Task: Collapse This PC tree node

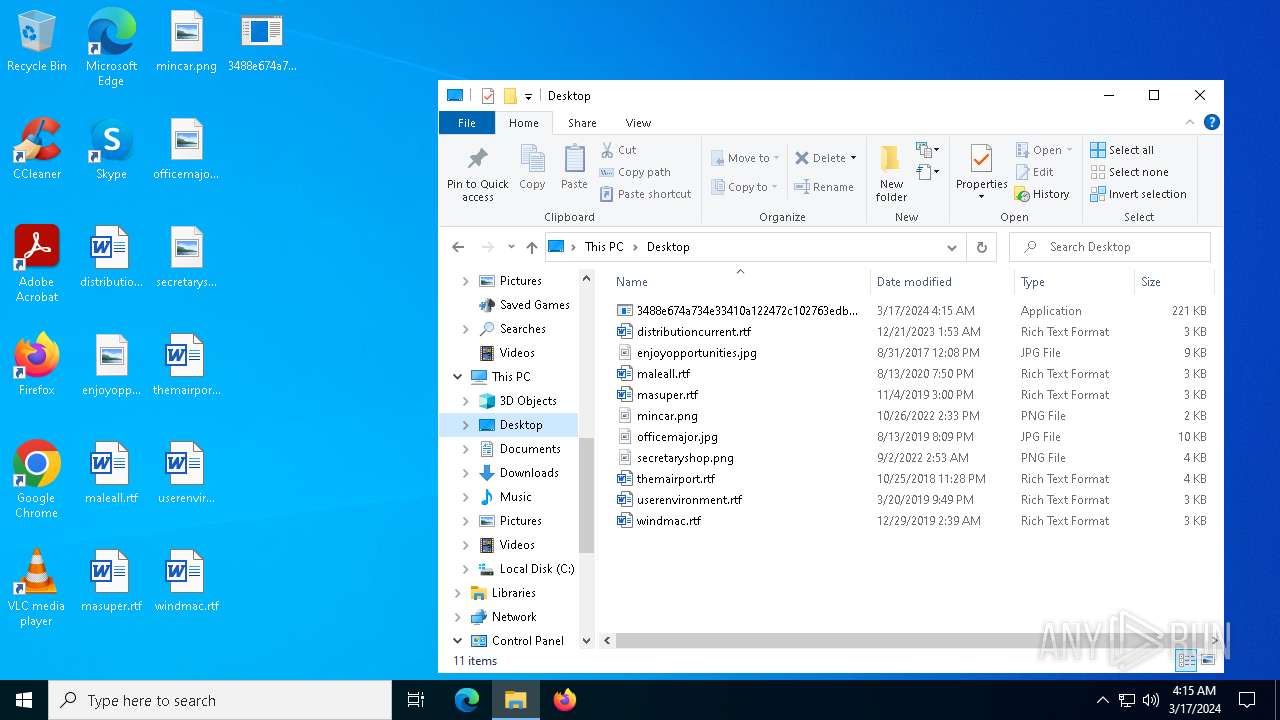Action: click(458, 377)
